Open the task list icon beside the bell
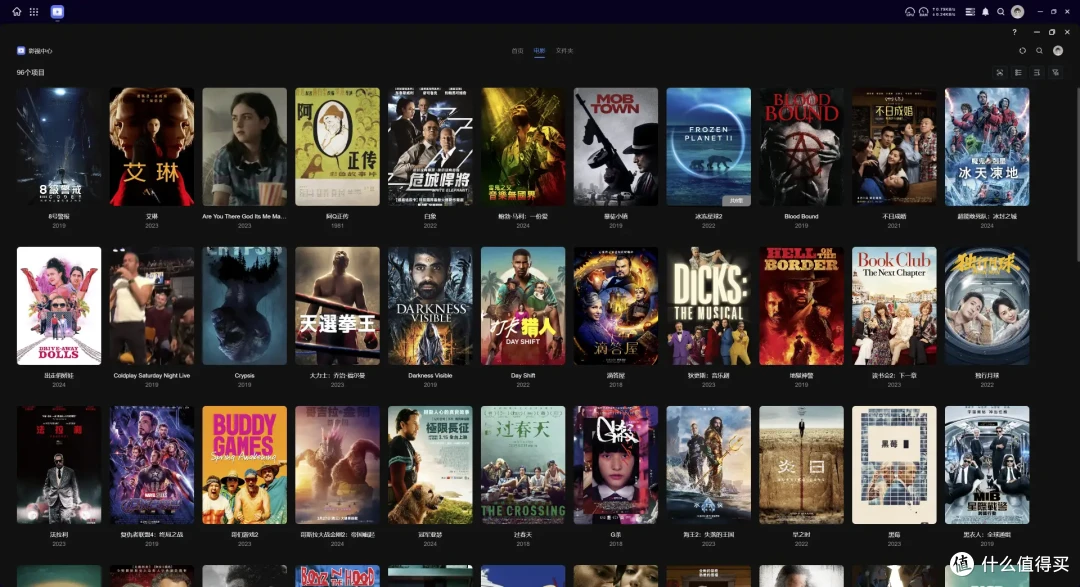Viewport: 1080px width, 587px height. coord(970,12)
